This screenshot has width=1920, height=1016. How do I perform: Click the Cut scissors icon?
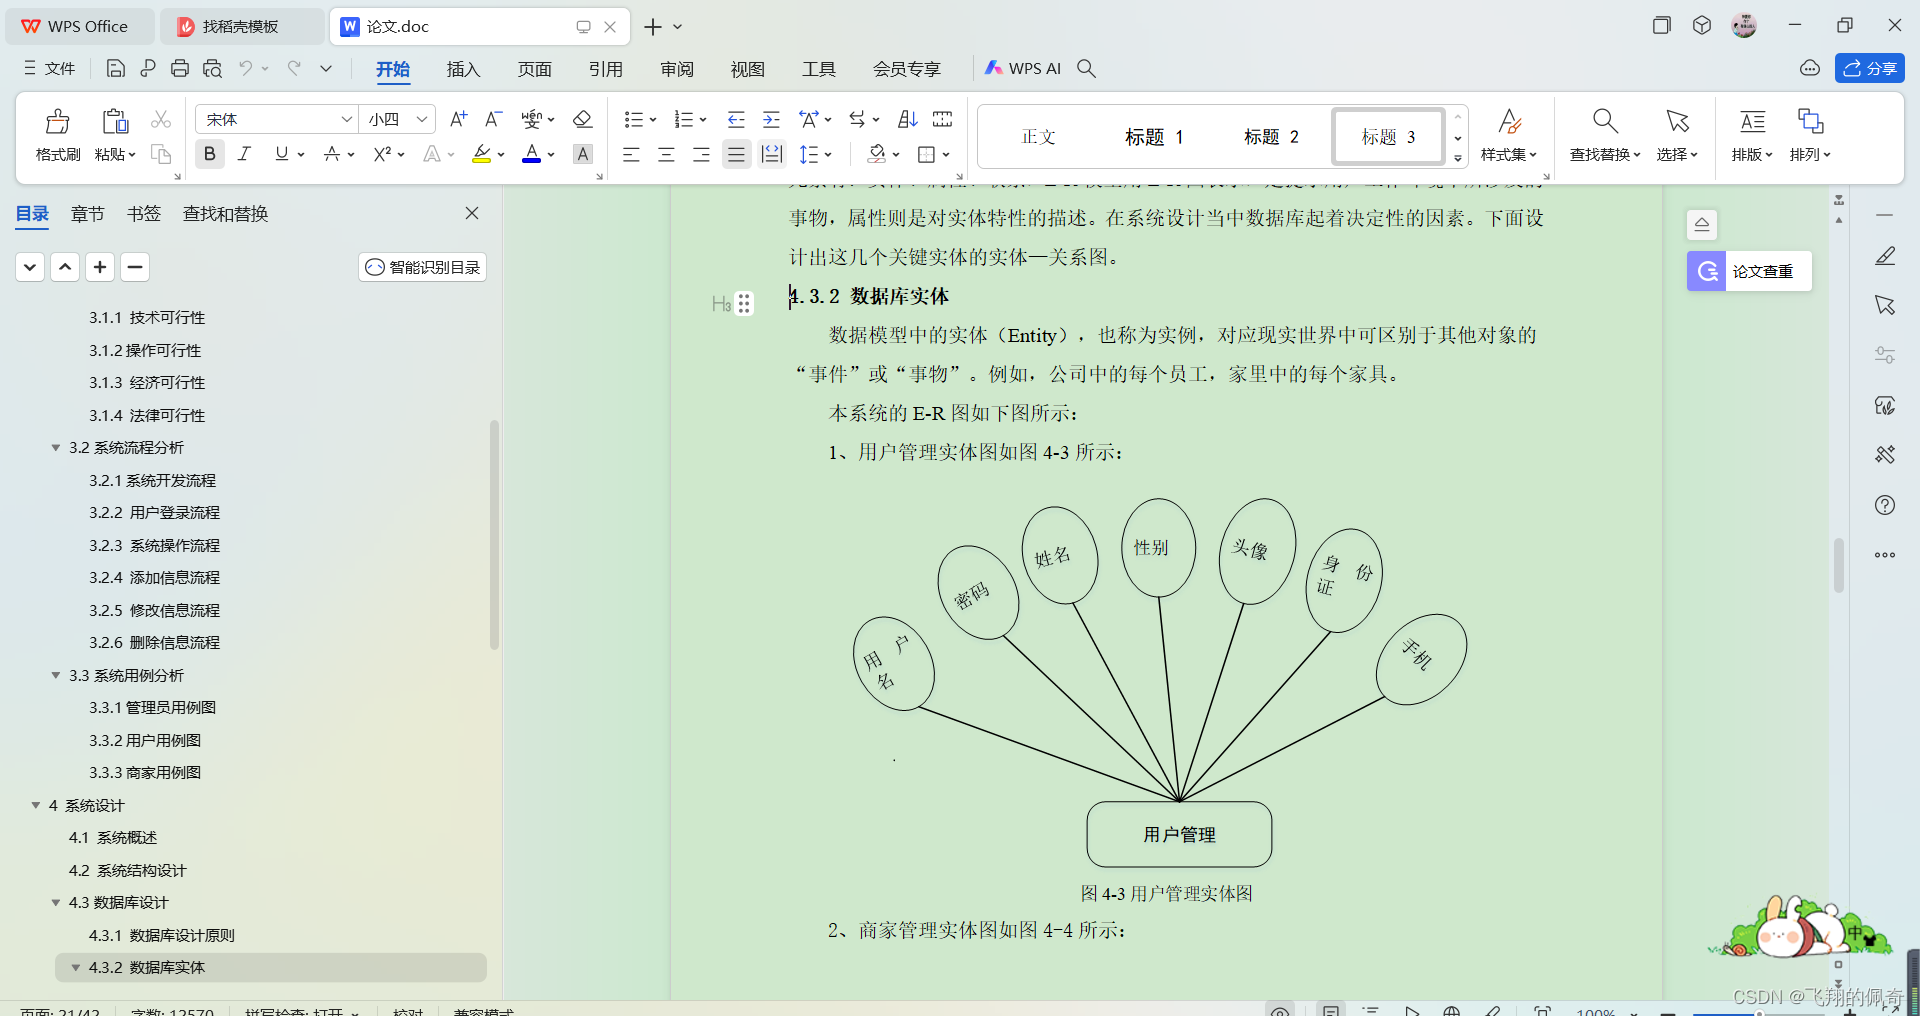tap(160, 119)
